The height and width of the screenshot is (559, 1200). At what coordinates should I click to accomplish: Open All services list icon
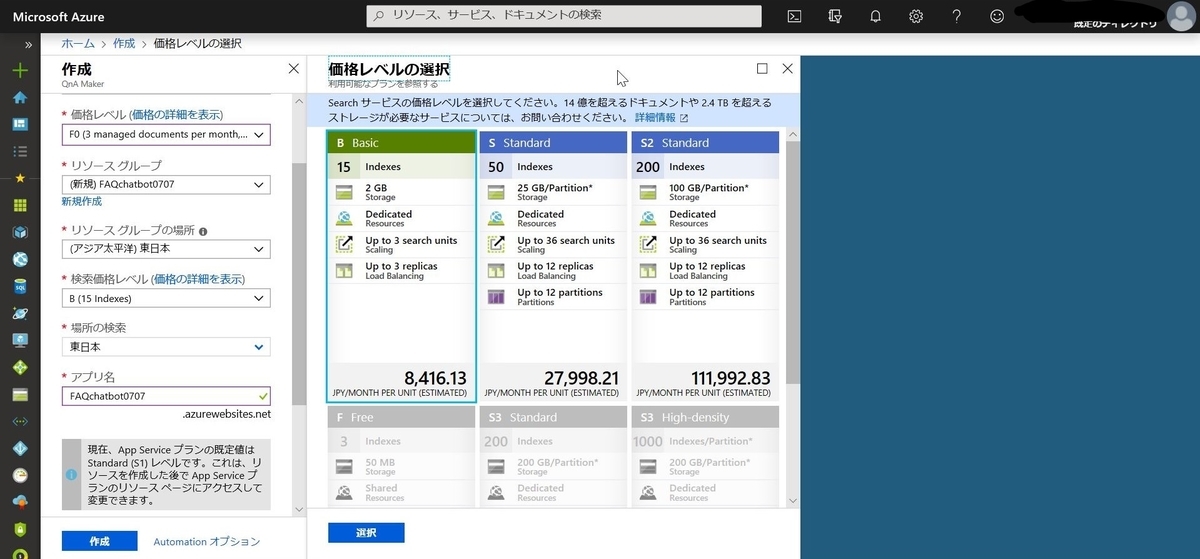coord(19,151)
